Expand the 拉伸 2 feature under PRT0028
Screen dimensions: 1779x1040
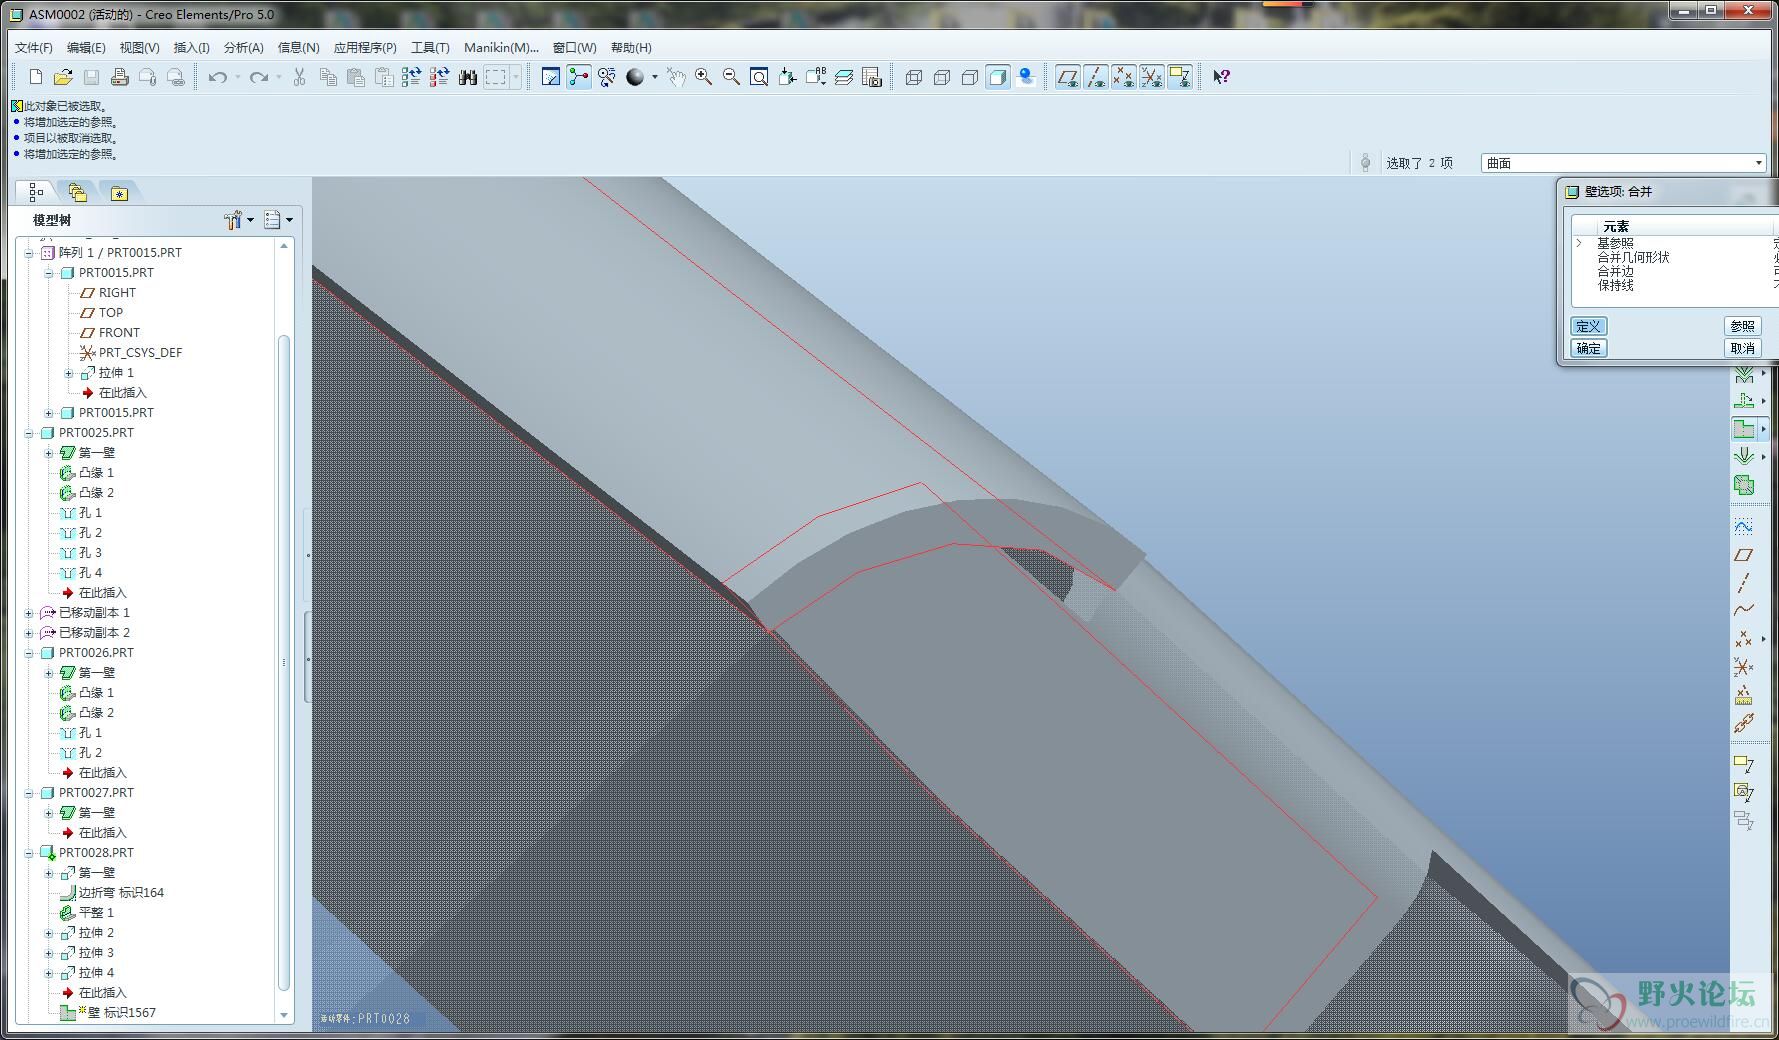coord(49,933)
